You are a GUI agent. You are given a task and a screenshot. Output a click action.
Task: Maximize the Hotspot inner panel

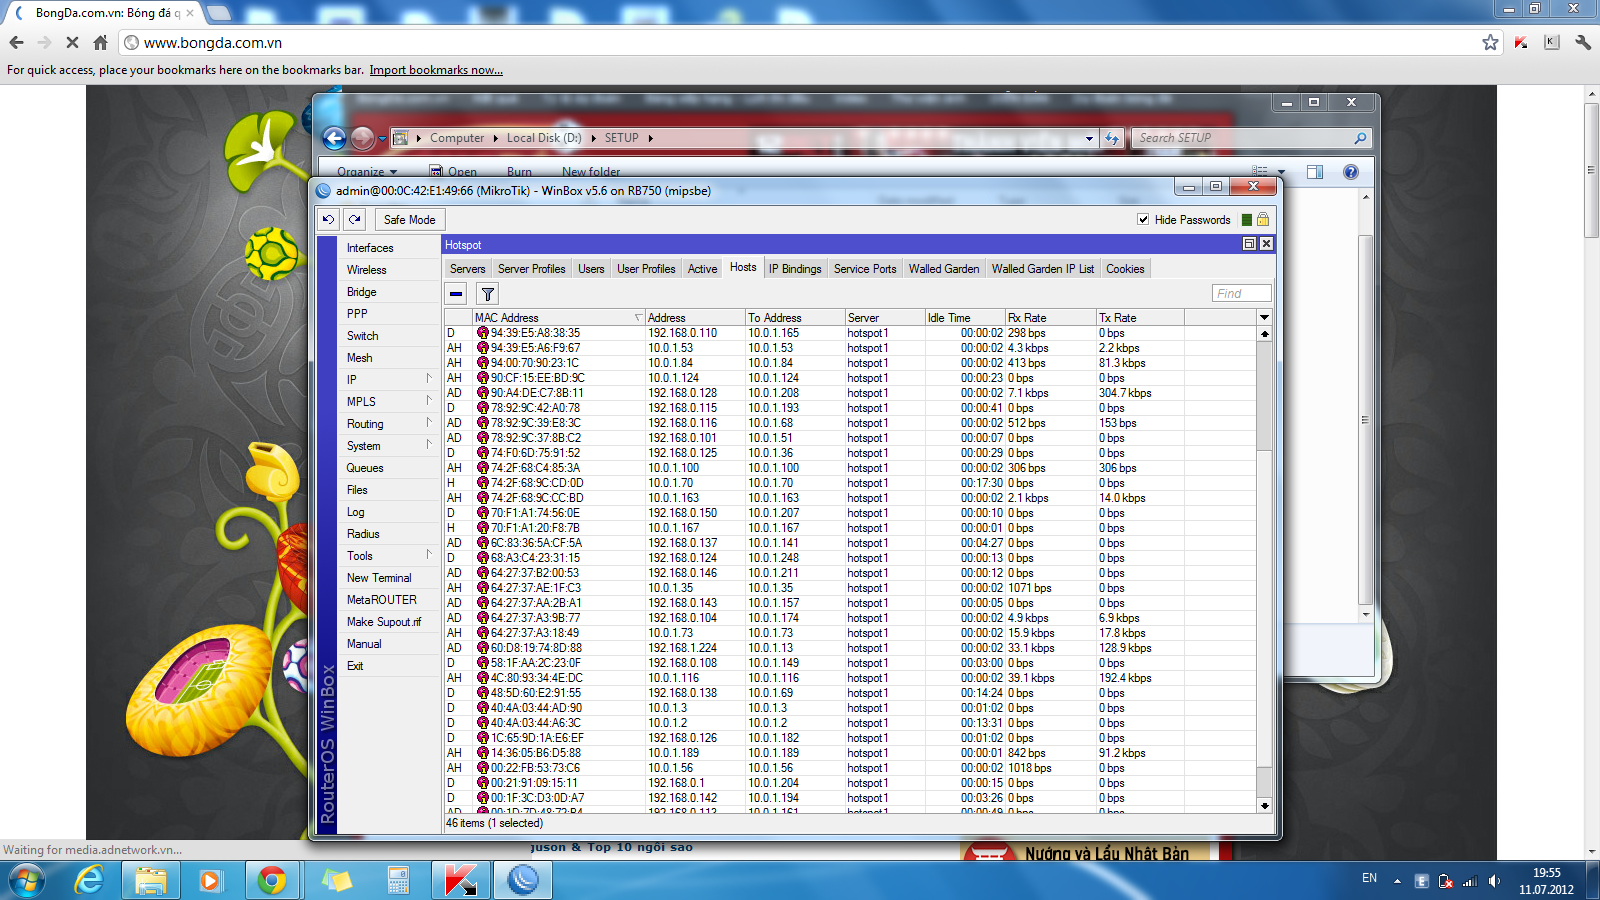click(x=1249, y=244)
